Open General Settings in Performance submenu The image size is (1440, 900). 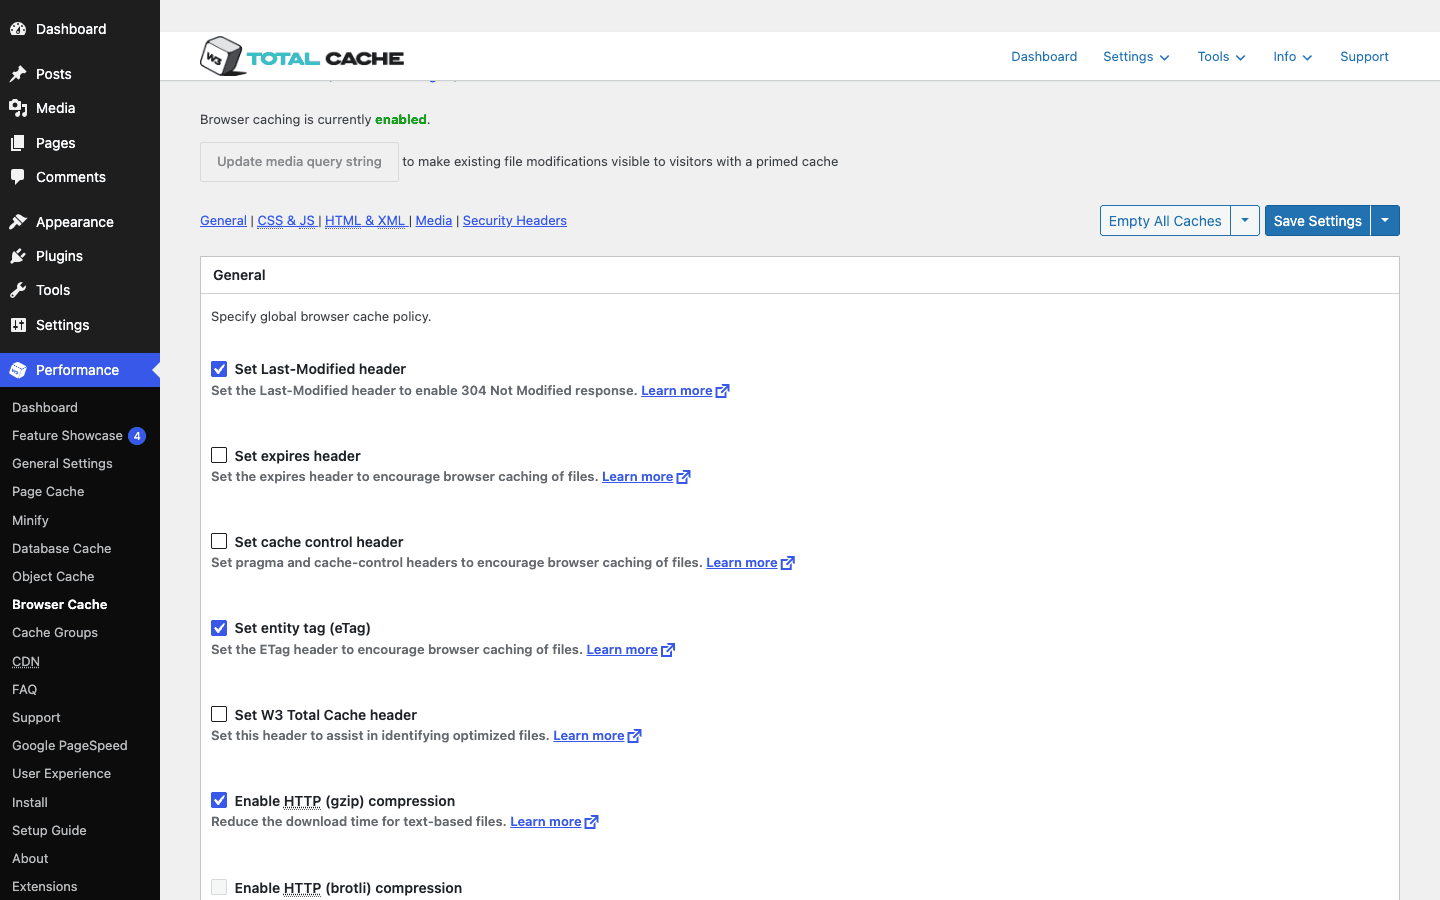click(62, 464)
